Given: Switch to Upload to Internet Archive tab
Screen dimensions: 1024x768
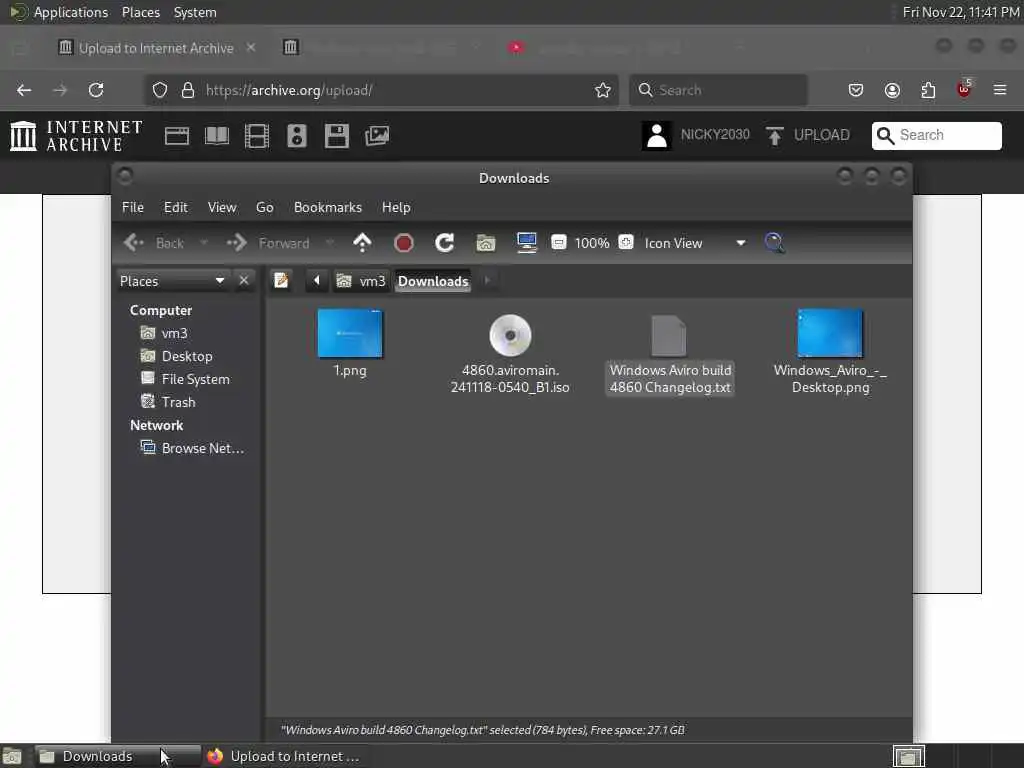Looking at the screenshot, I should click(x=156, y=48).
